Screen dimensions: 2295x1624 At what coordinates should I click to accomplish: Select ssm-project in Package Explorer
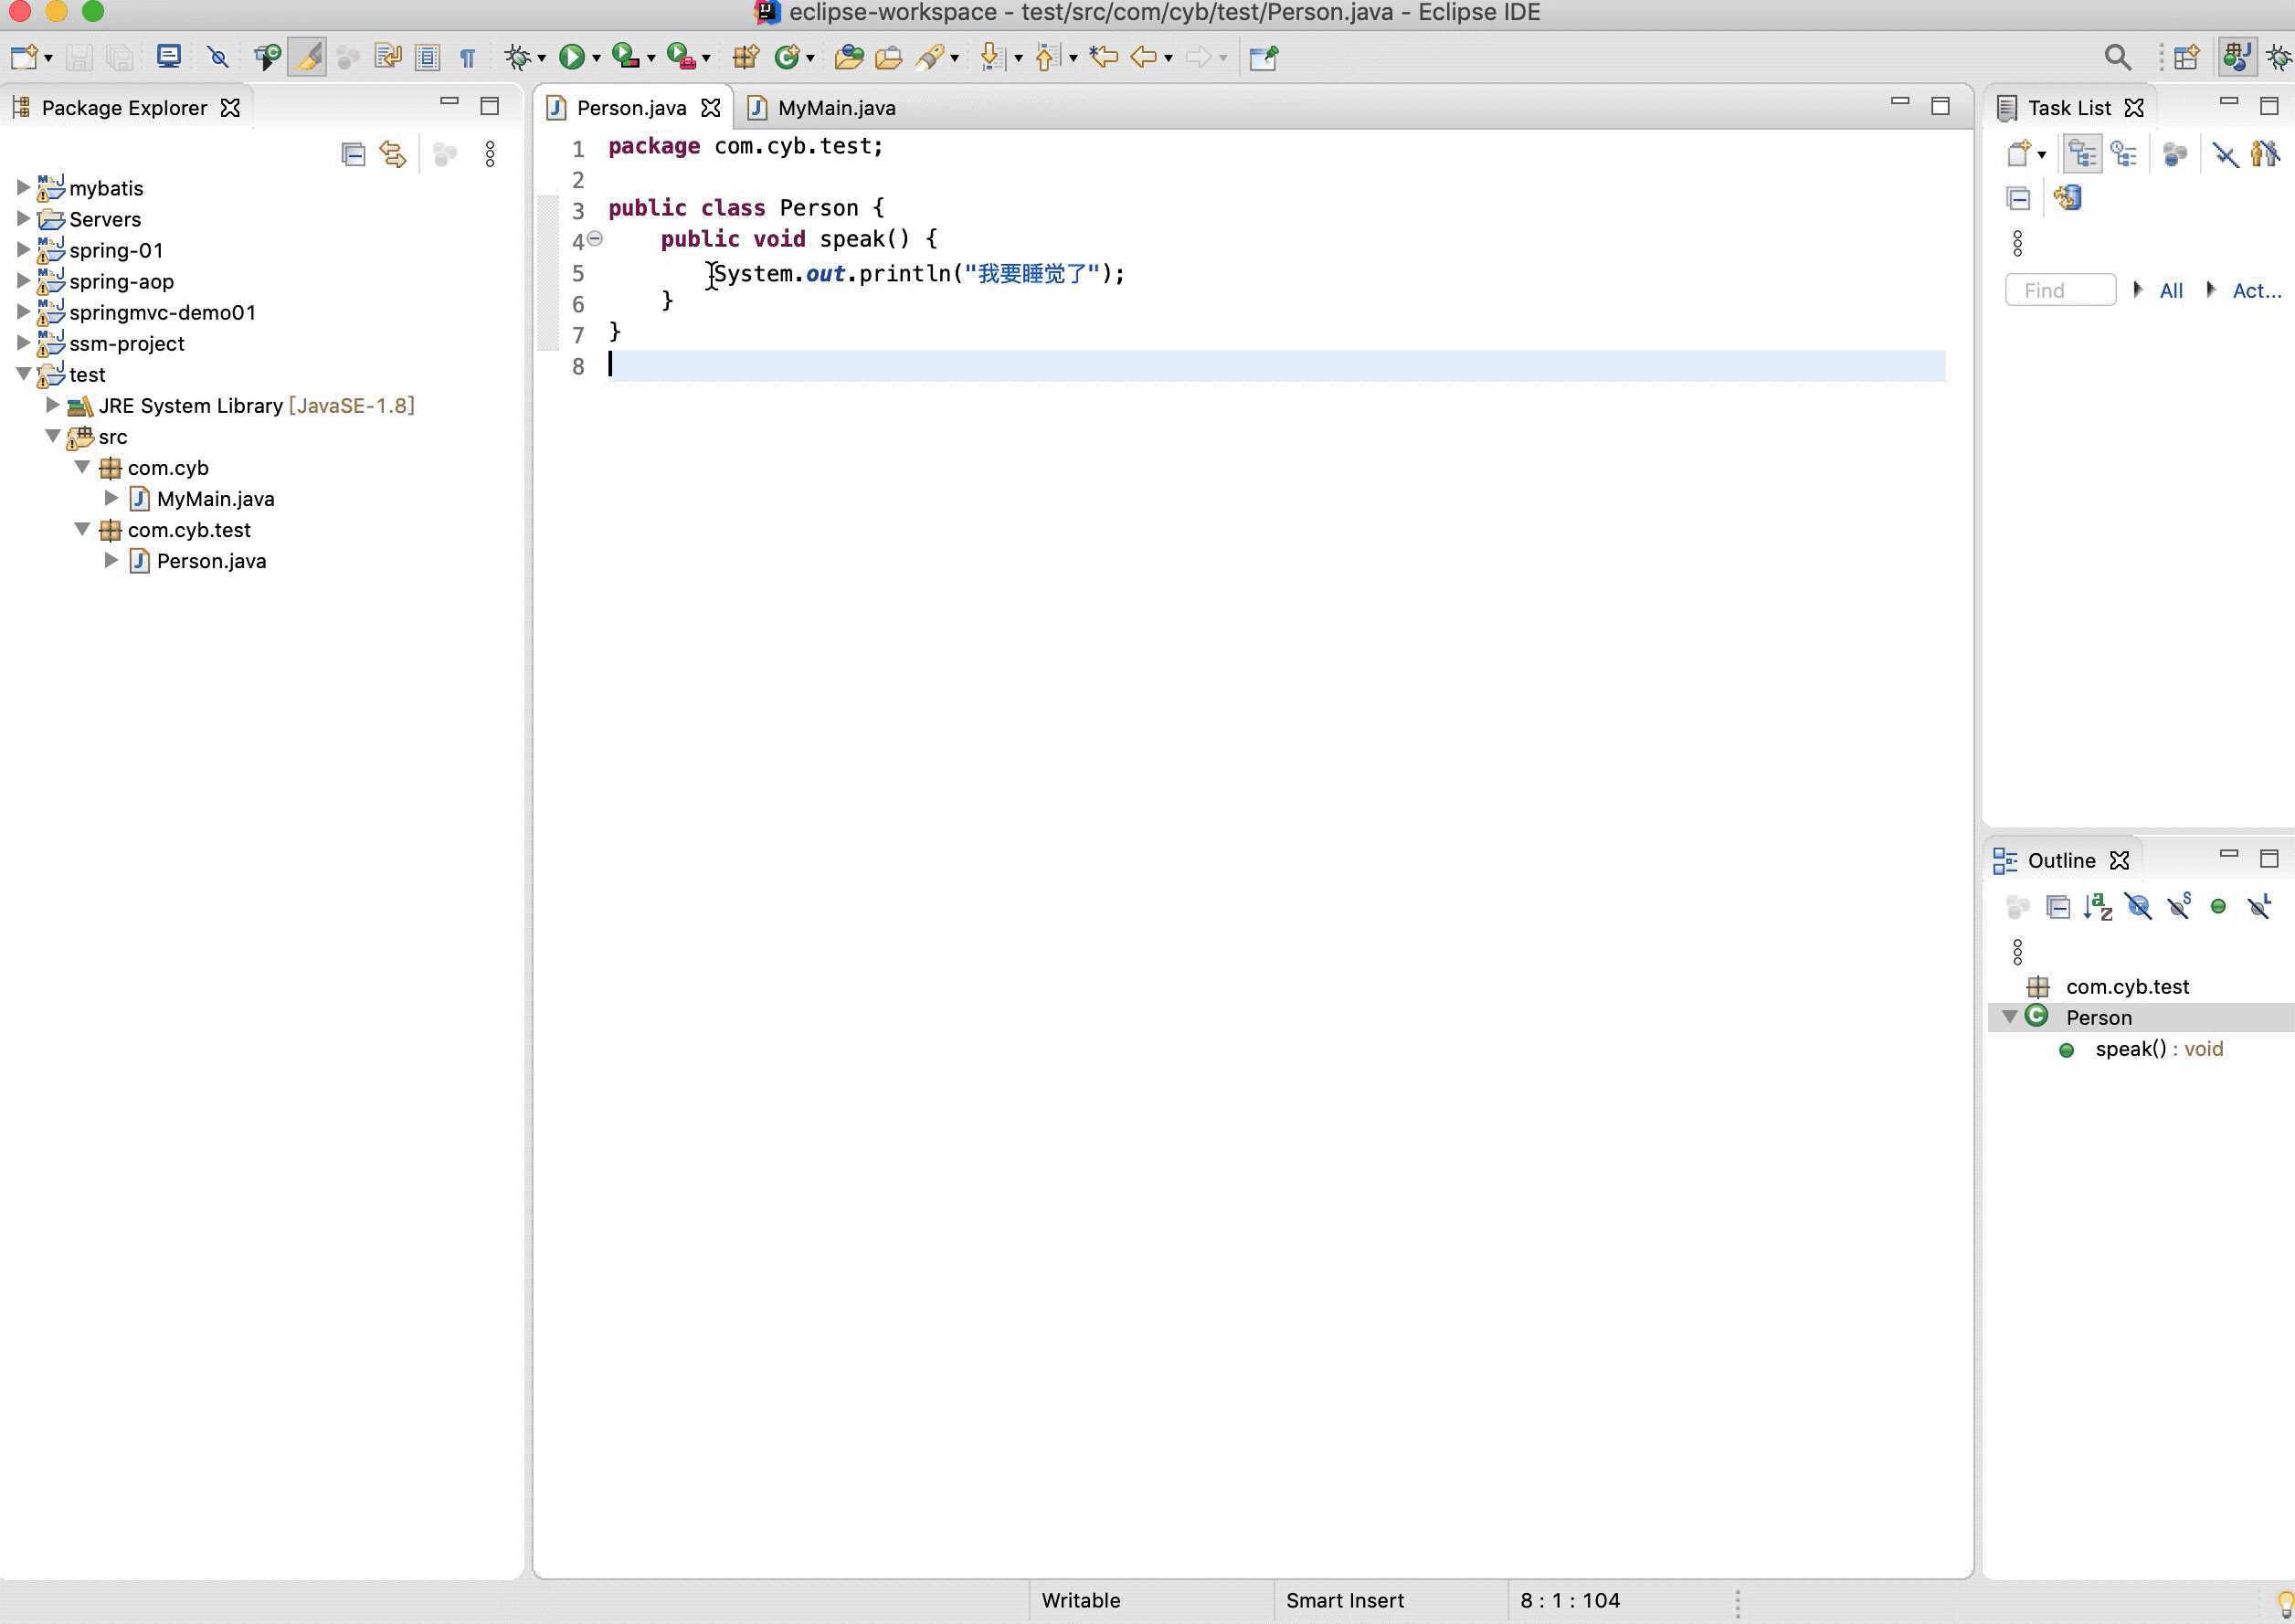[126, 343]
